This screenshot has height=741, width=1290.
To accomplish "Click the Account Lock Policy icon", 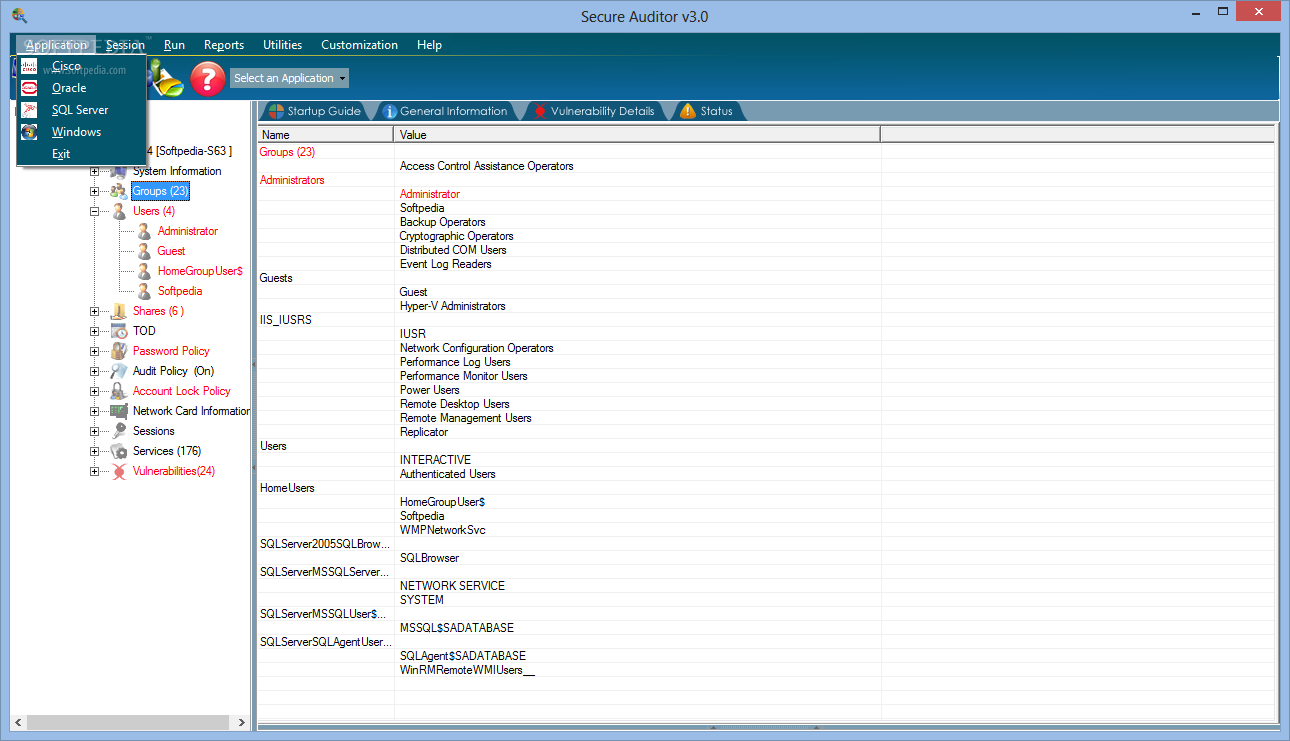I will click(119, 391).
